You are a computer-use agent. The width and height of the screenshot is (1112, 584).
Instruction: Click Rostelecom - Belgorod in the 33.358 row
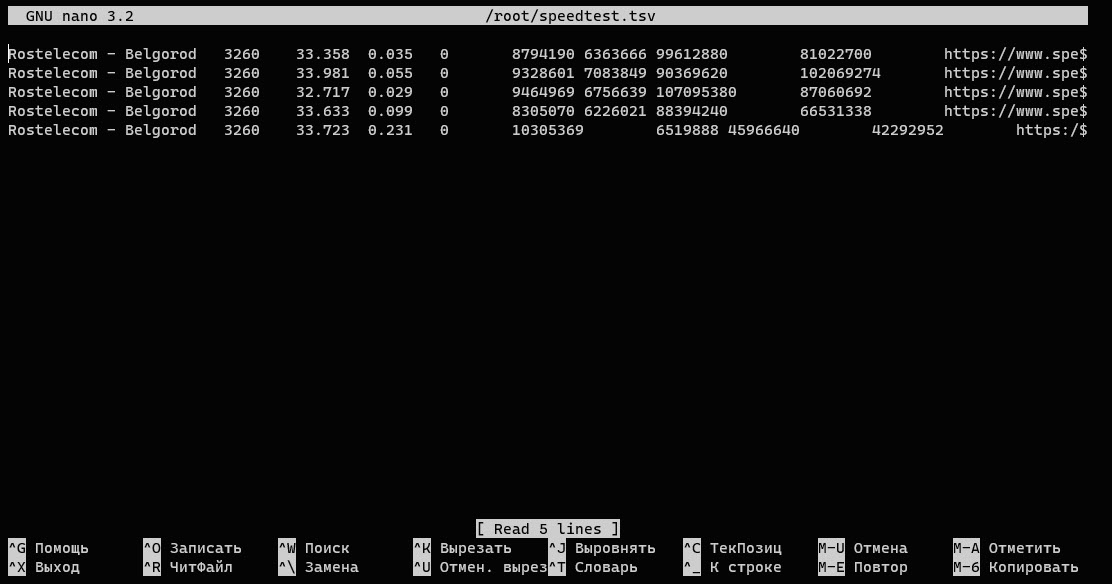102,54
